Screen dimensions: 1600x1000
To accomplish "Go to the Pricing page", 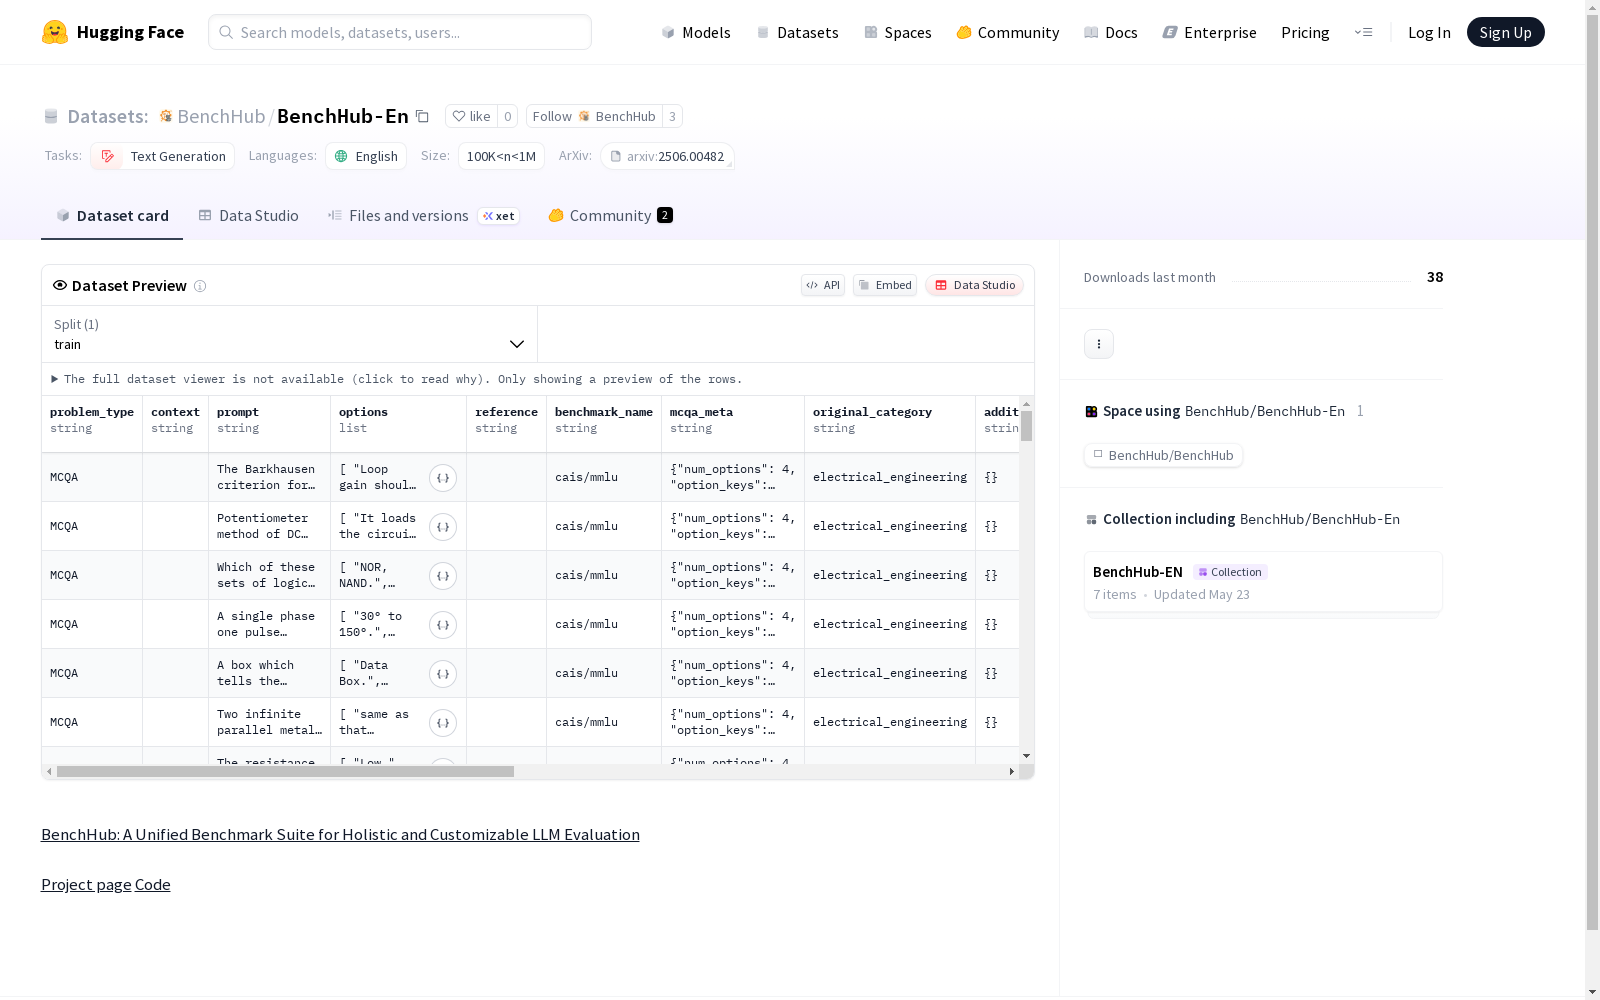I will [x=1305, y=32].
